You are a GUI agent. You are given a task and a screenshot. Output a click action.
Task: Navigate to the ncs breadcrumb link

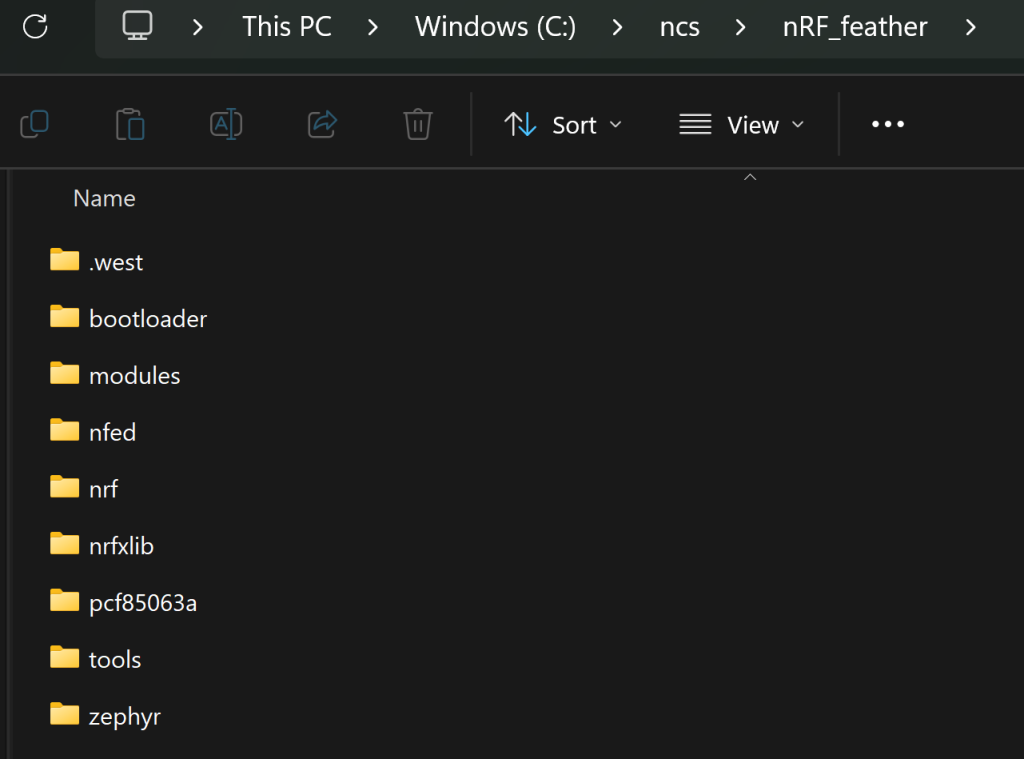[x=680, y=27]
